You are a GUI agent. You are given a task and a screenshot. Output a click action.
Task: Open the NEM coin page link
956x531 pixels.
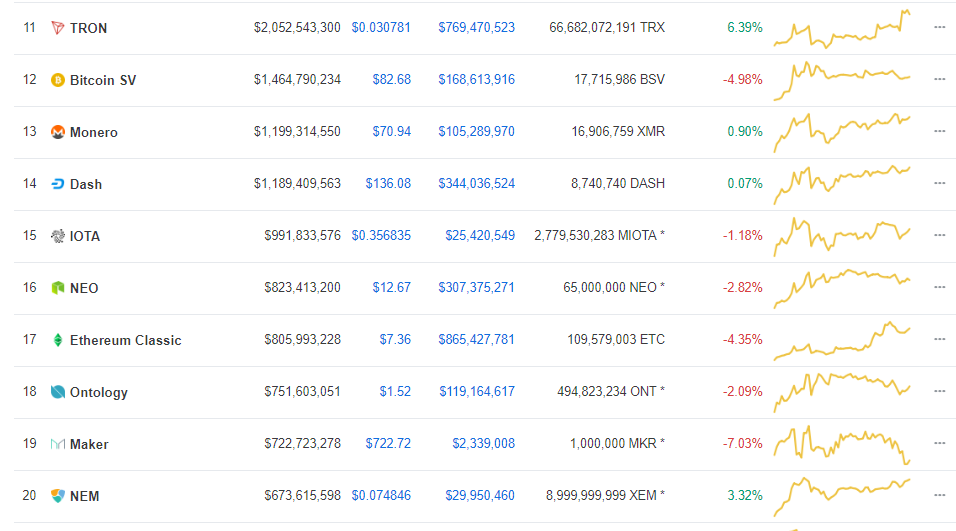(x=85, y=496)
